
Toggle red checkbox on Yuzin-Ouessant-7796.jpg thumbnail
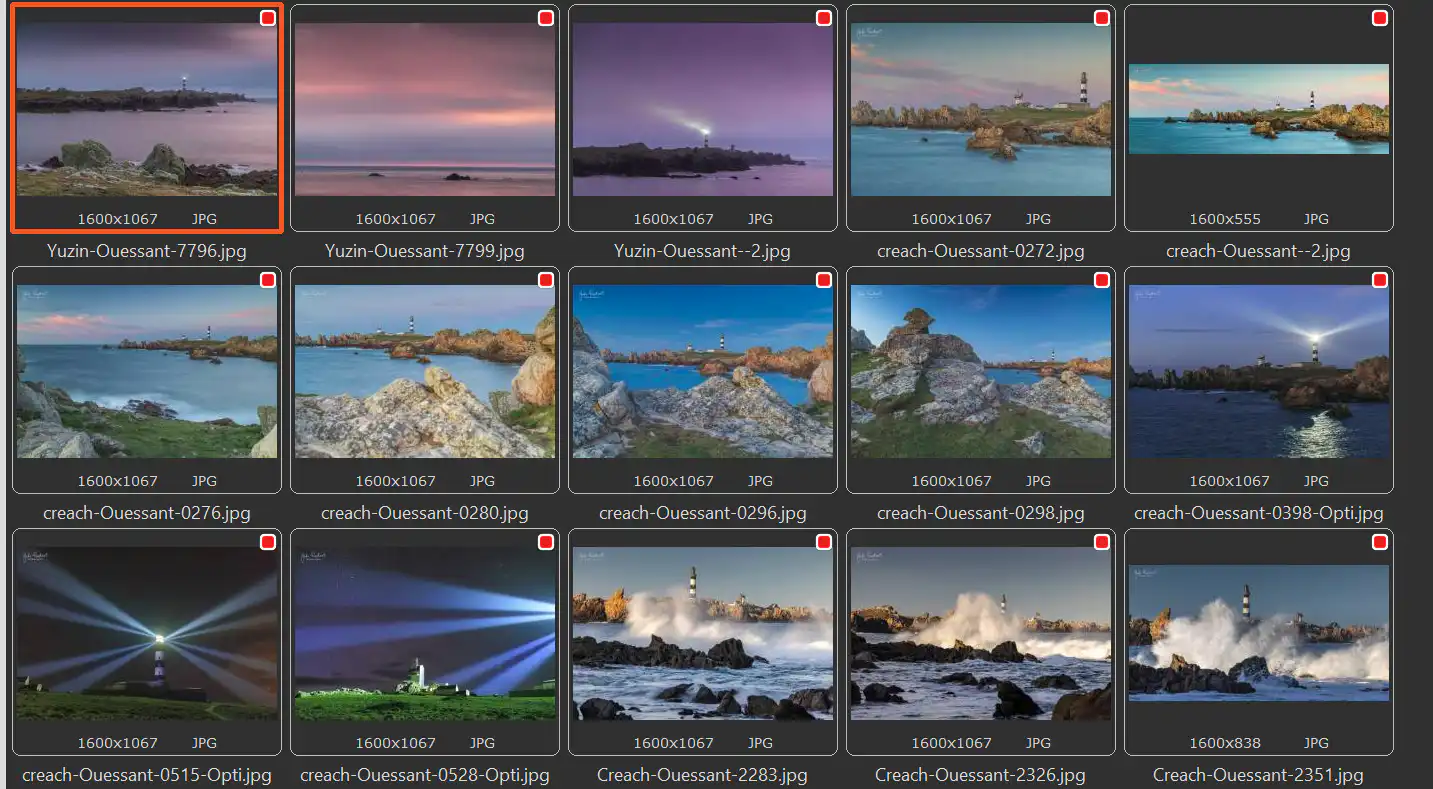click(267, 19)
